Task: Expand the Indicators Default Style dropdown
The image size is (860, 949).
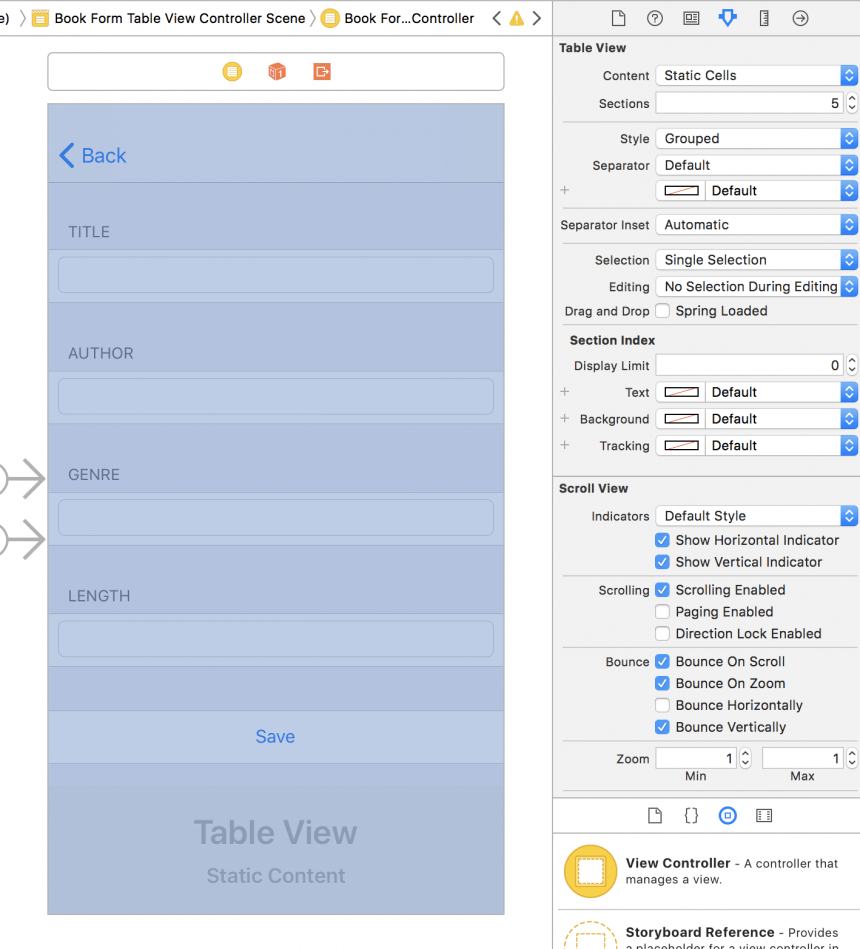Action: click(x=756, y=516)
